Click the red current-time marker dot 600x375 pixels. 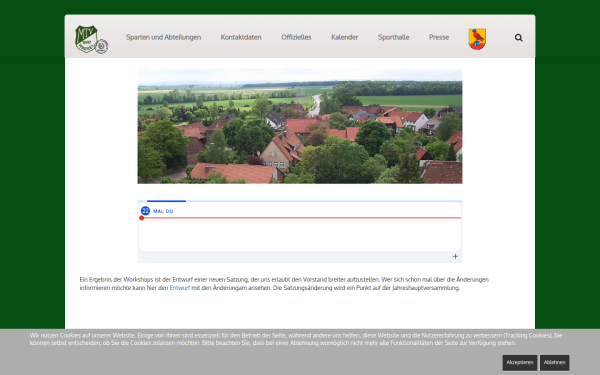click(x=142, y=218)
